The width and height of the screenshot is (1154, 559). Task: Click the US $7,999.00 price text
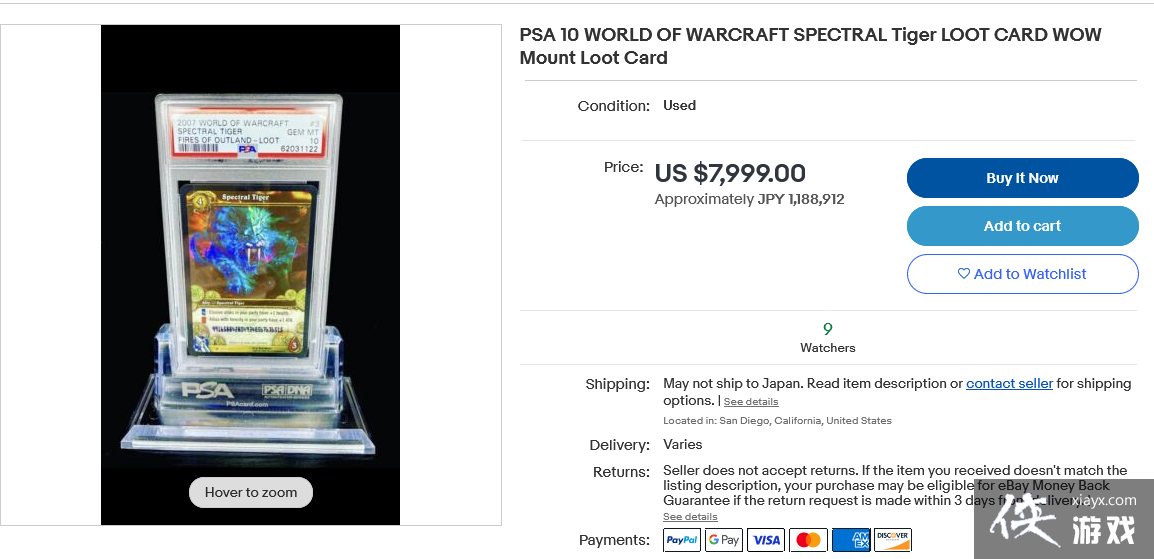click(730, 173)
